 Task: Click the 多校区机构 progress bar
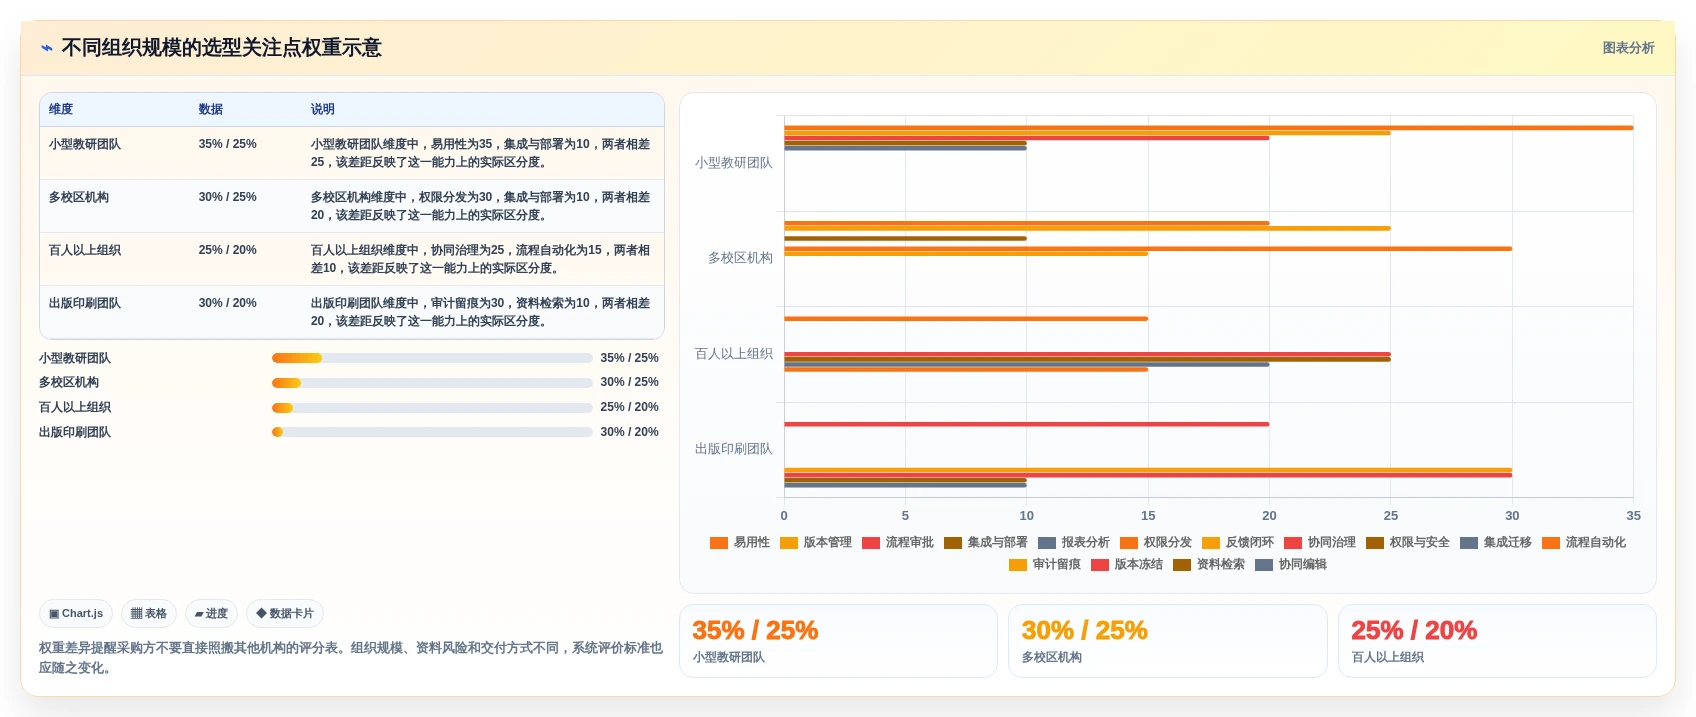click(432, 383)
